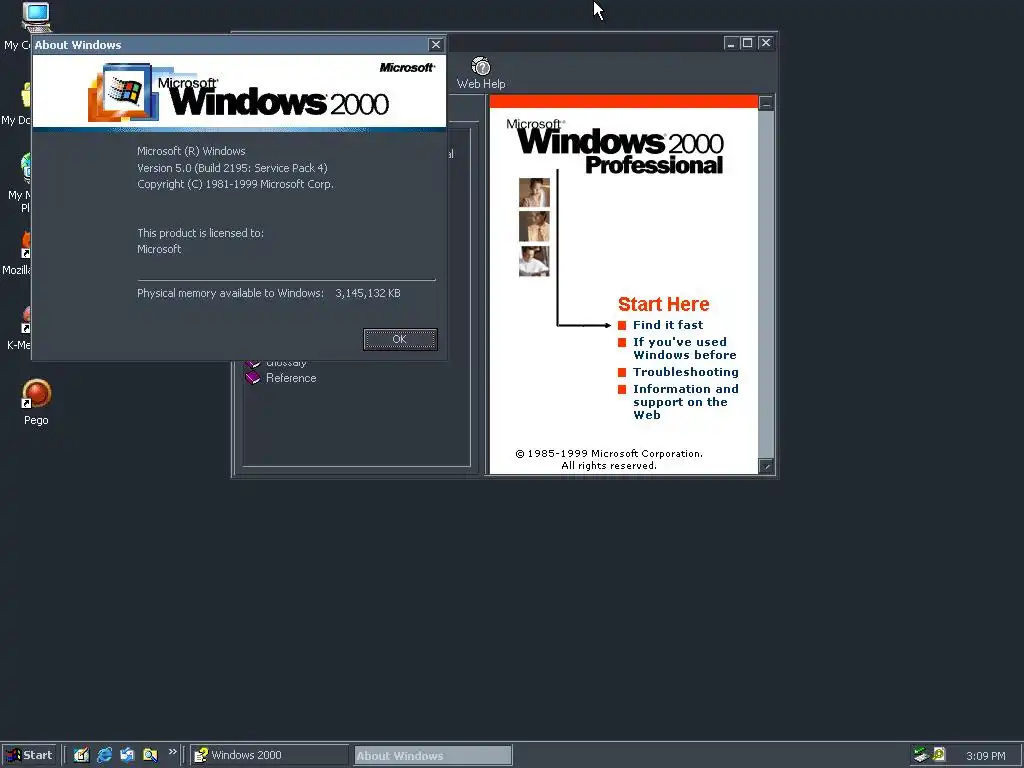Click the help page scroll-up arrow
Image resolution: width=1024 pixels, height=768 pixels.
[766, 103]
